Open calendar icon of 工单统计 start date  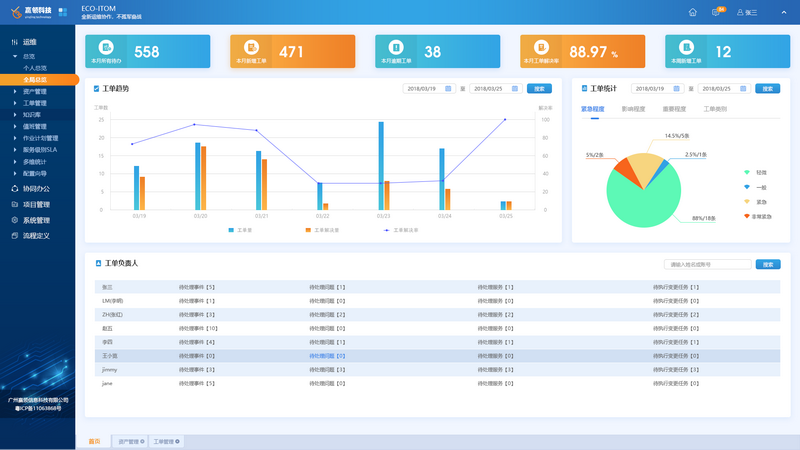tap(677, 89)
